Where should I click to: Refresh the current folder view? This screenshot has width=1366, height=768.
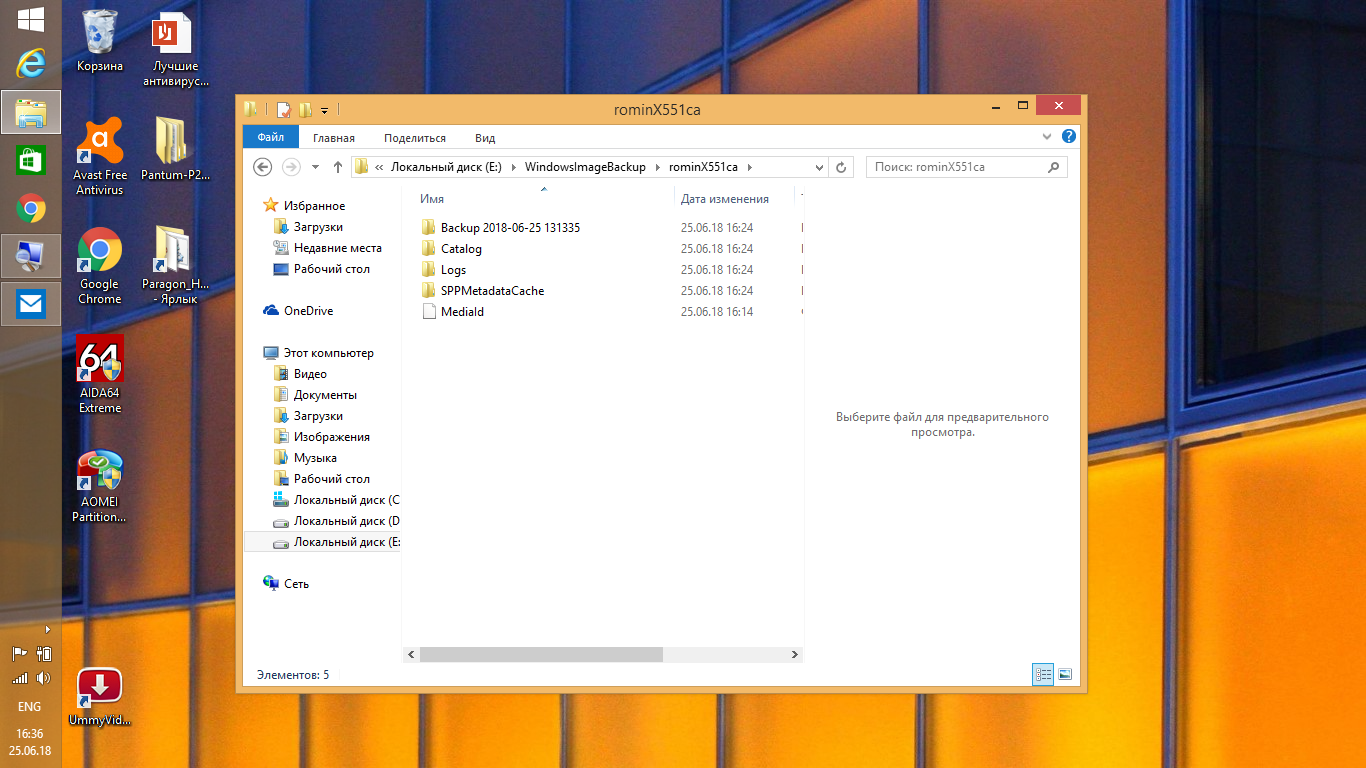pos(842,167)
